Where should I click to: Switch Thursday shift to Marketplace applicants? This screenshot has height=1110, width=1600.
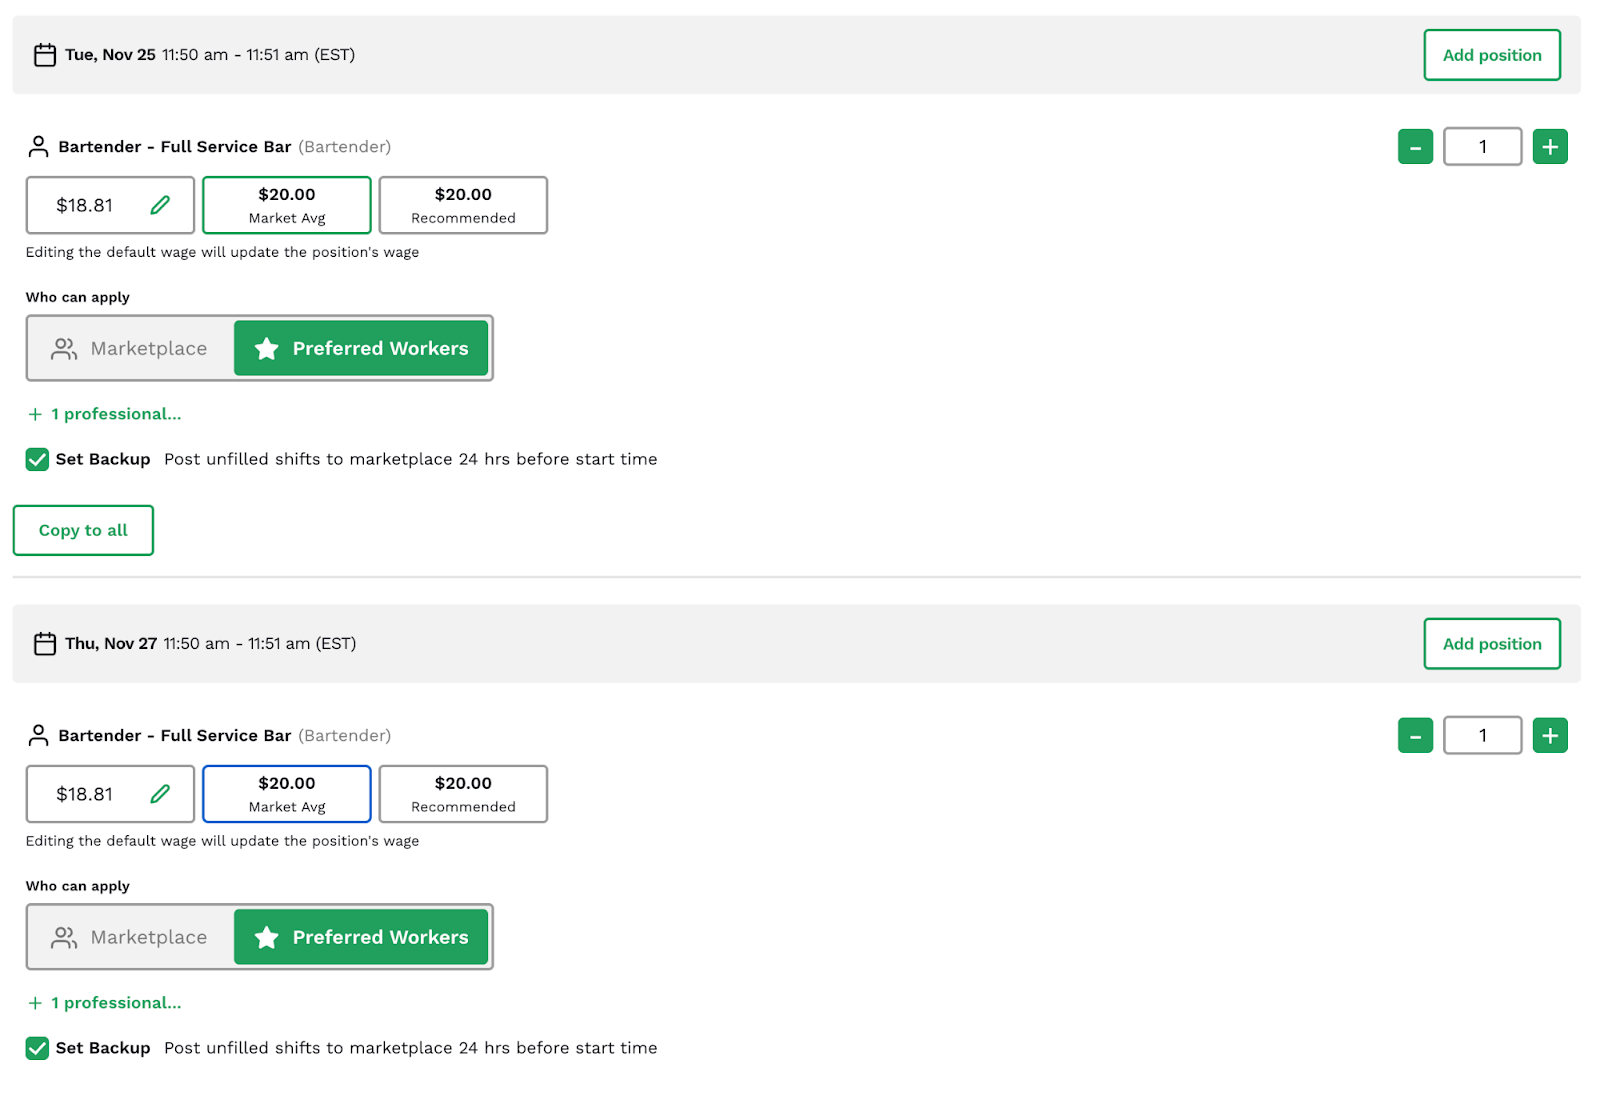coord(131,937)
